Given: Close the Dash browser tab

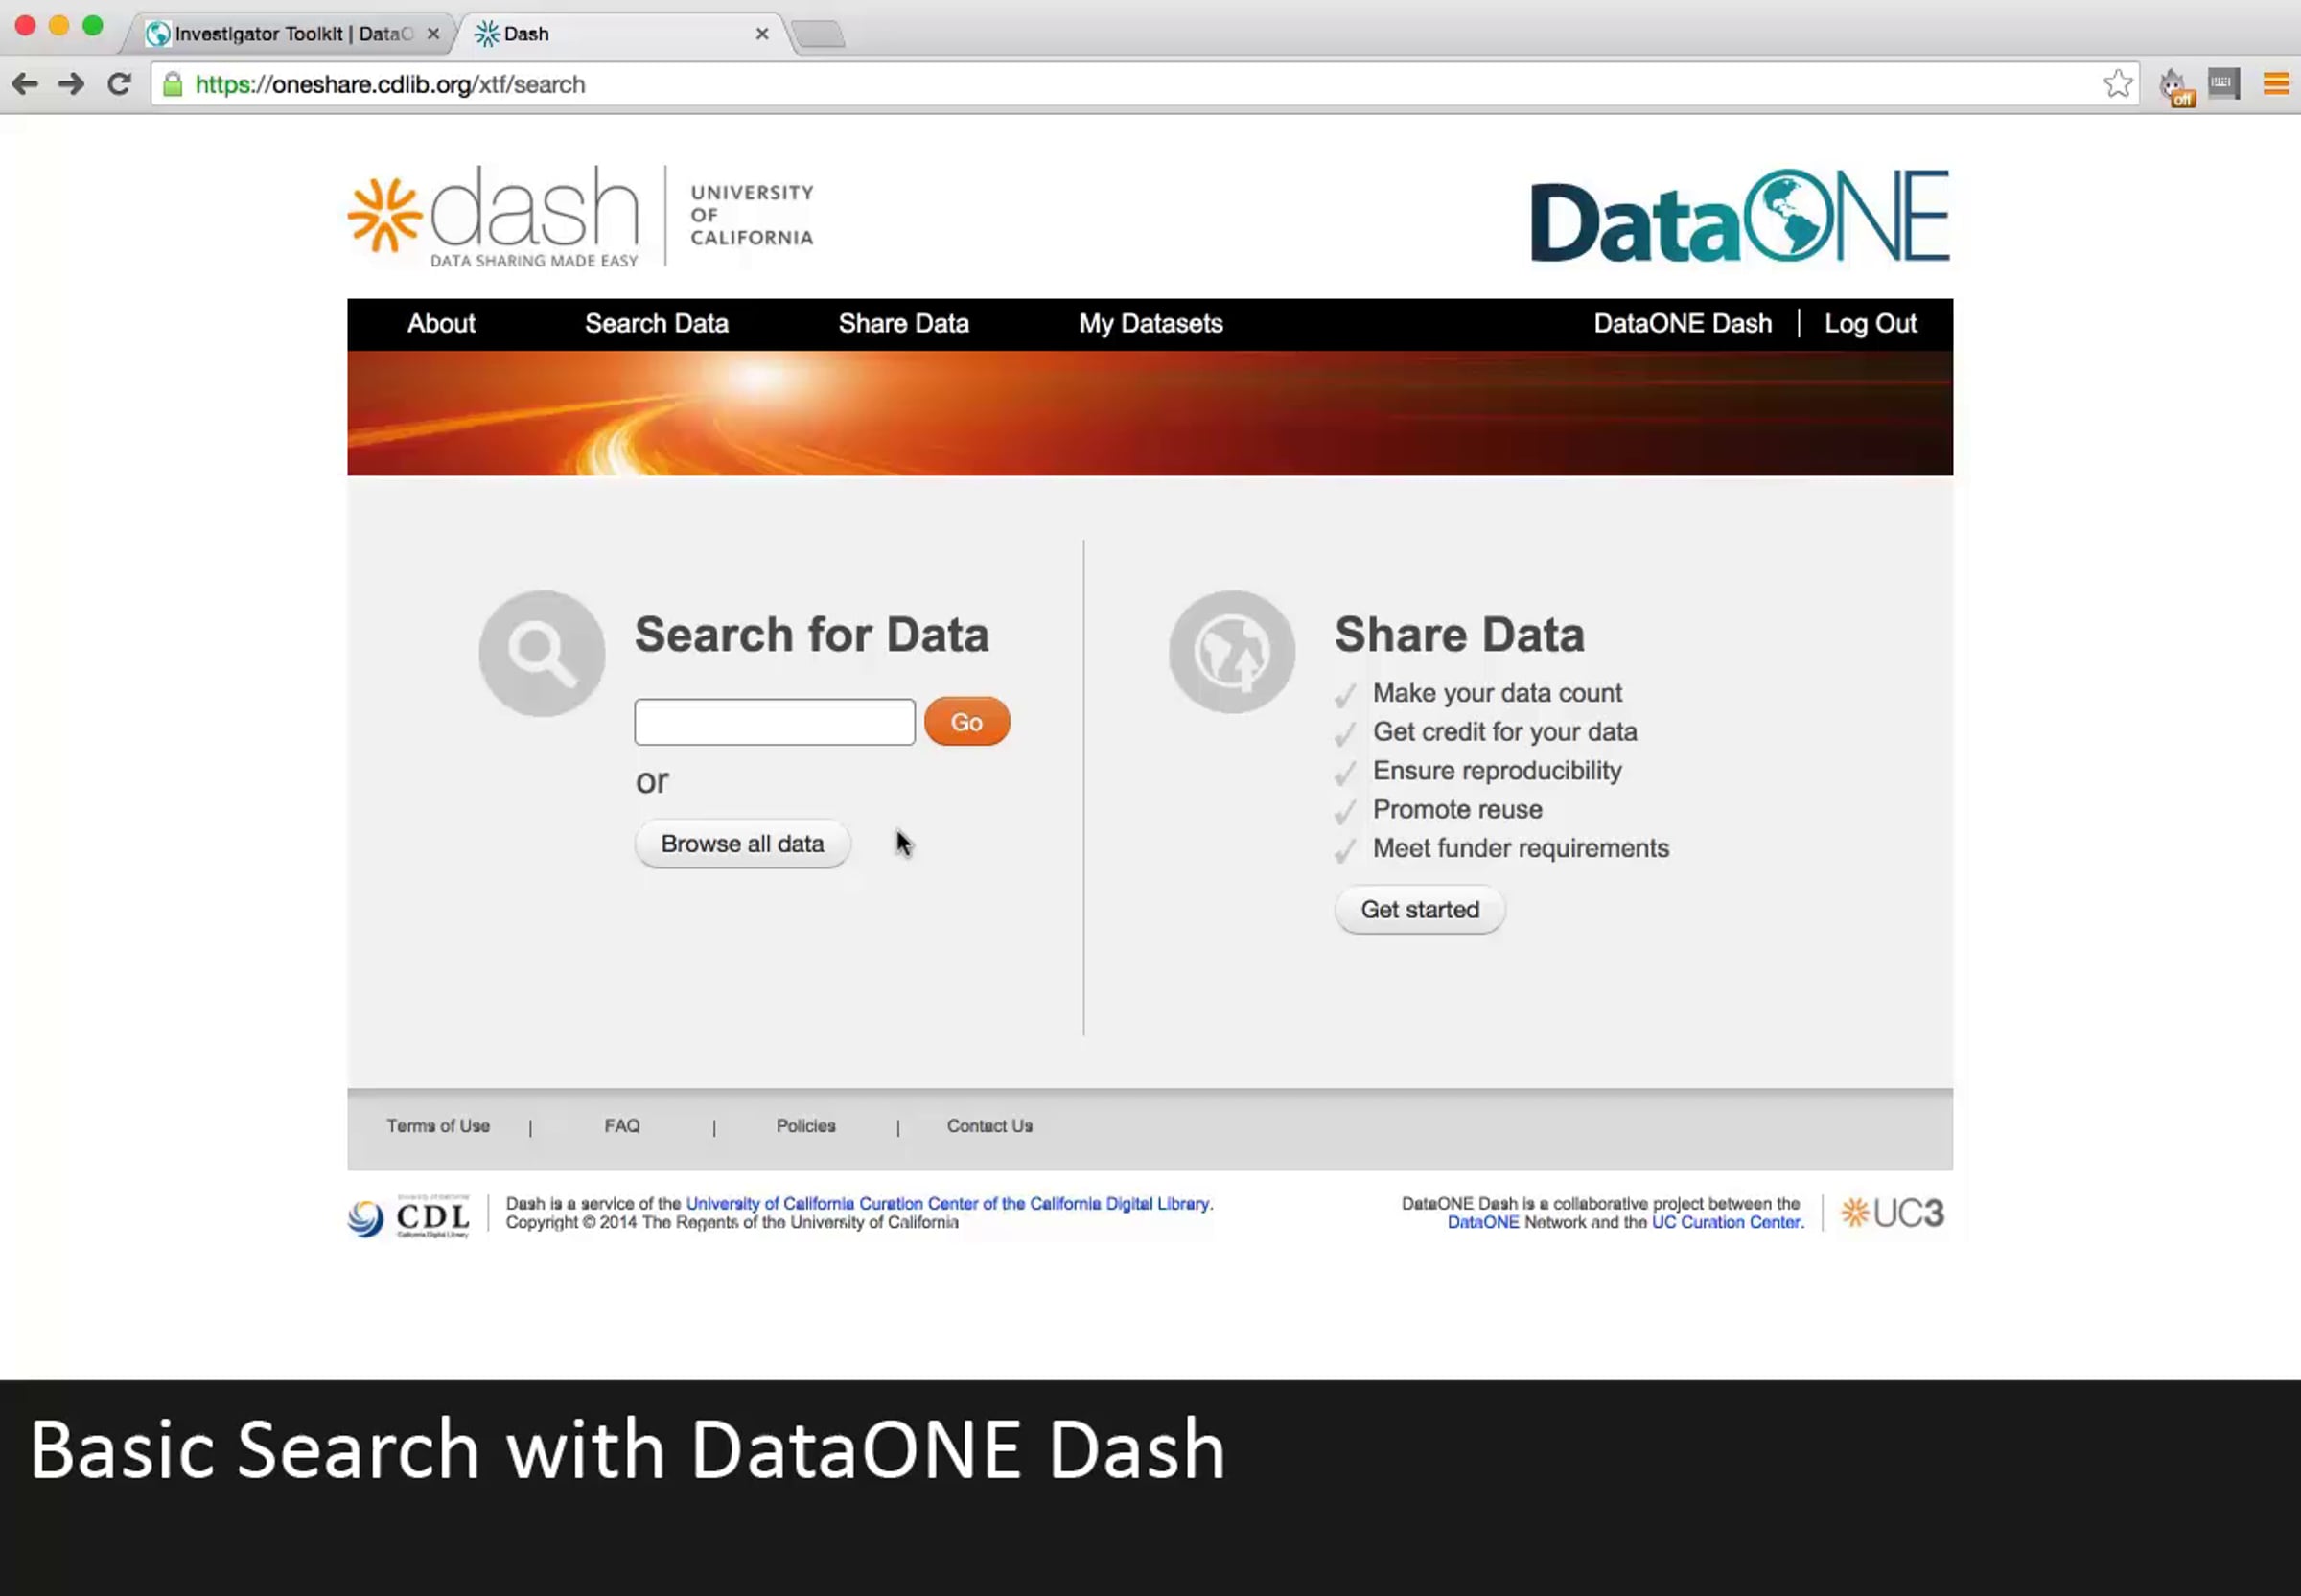Looking at the screenshot, I should pyautogui.click(x=762, y=34).
